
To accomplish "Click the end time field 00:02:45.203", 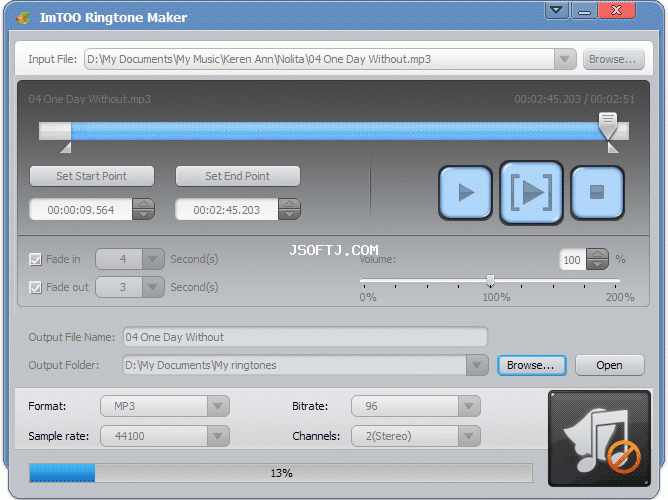I will click(227, 210).
